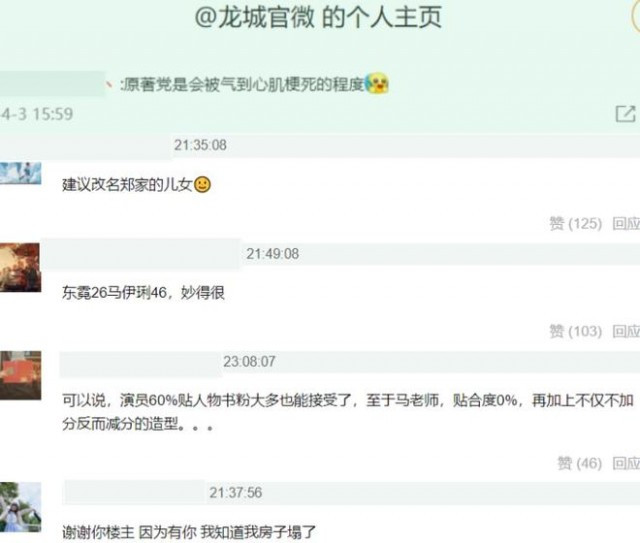The width and height of the screenshot is (640, 543).
Task: Open avatar next to 东霓26马伊琍46 comment
Action: pos(20,267)
